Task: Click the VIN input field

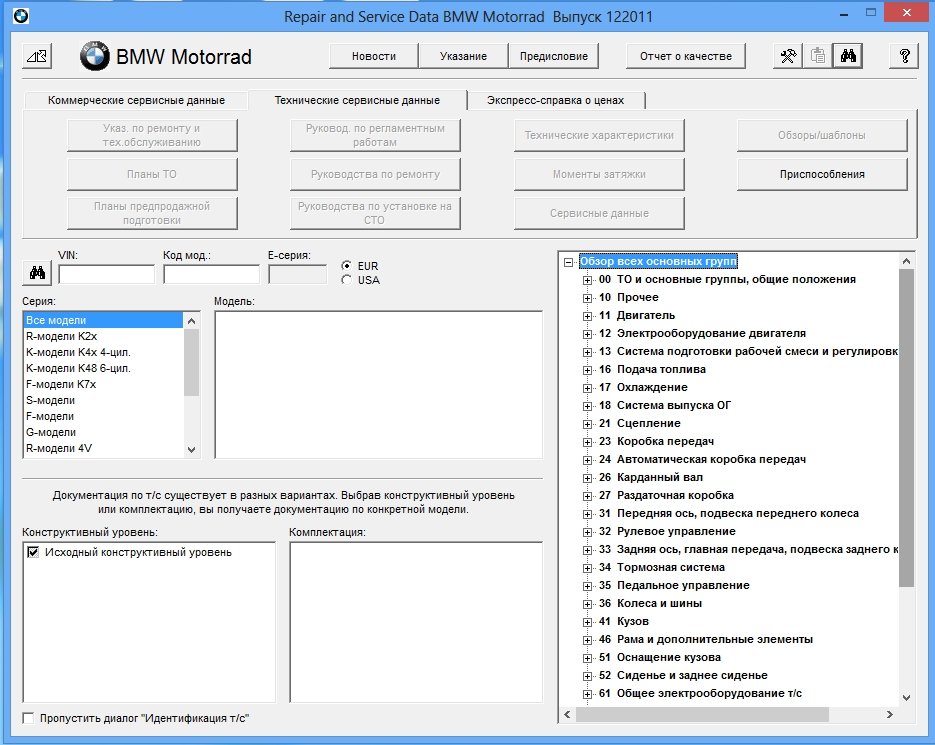Action: click(x=106, y=274)
